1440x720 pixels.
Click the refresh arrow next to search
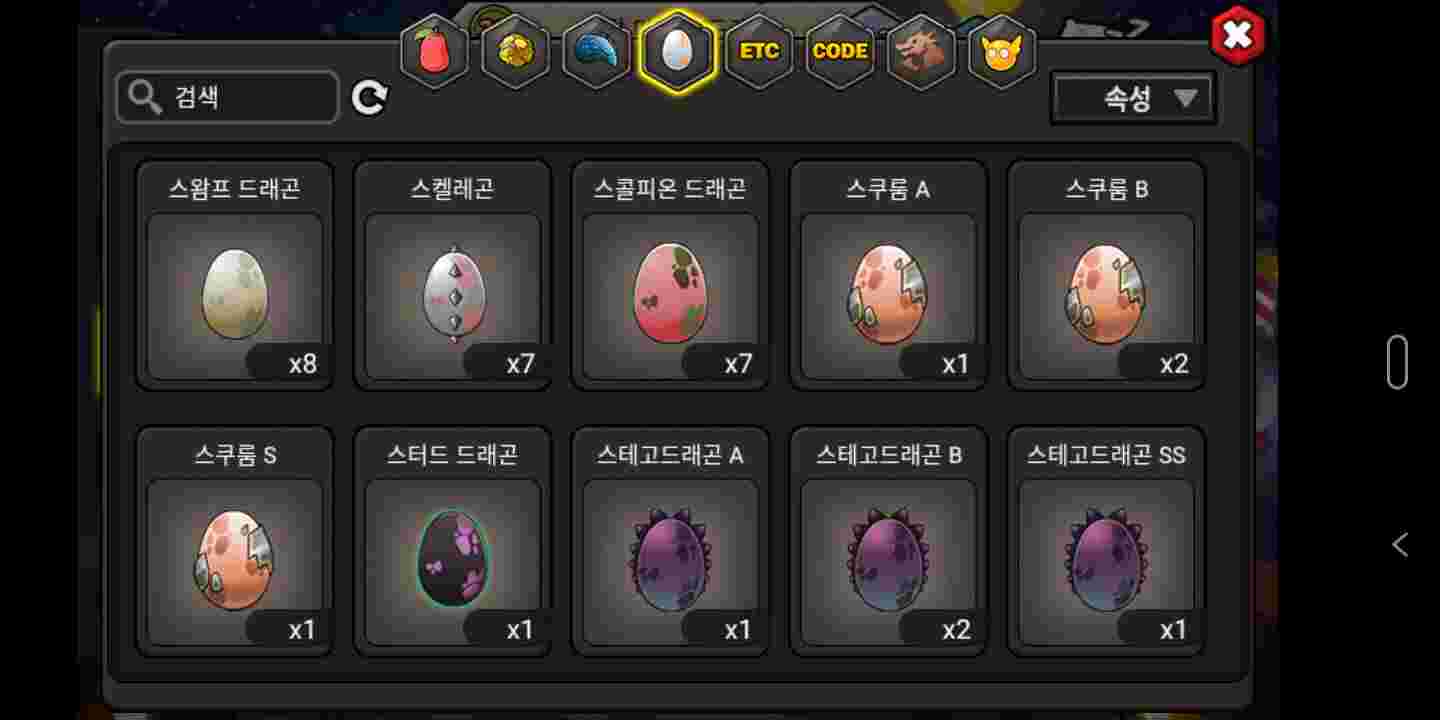[x=369, y=97]
